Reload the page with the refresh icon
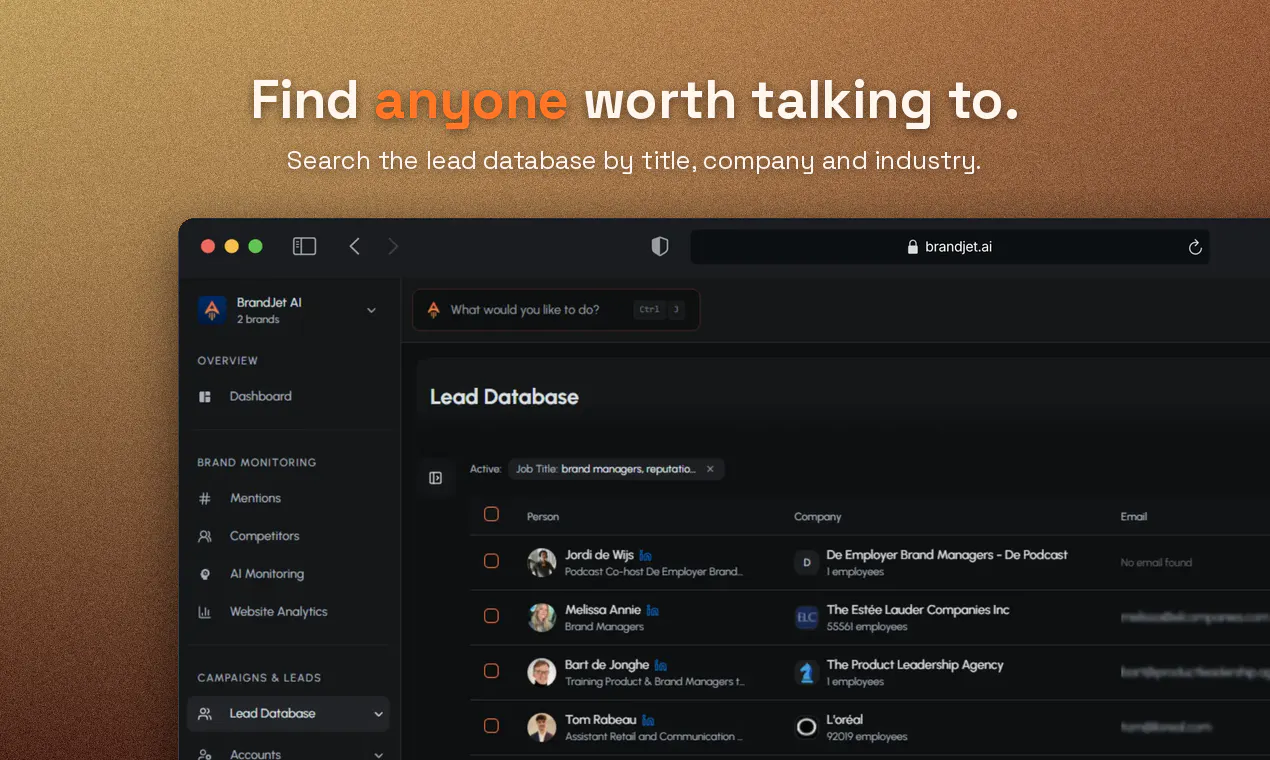Screen dimensions: 1270x760 (x=1194, y=247)
